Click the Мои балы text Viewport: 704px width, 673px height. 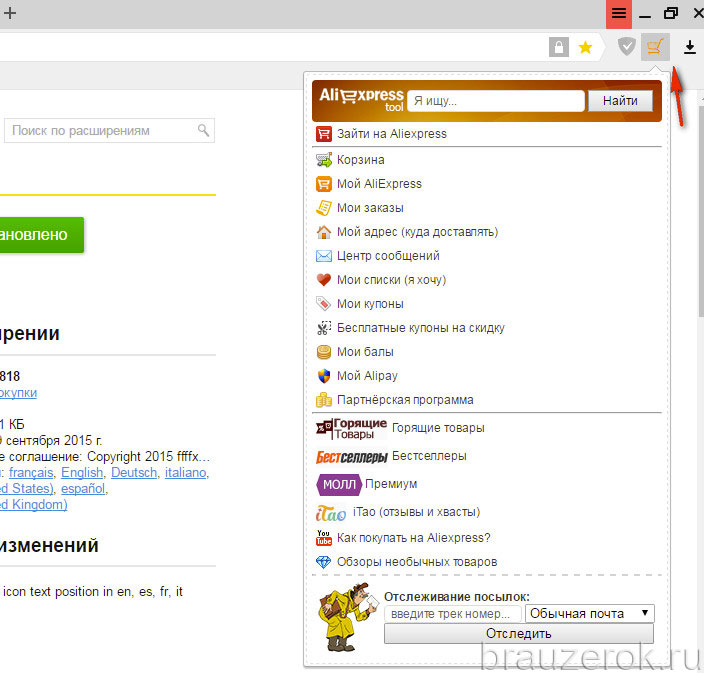tap(365, 352)
